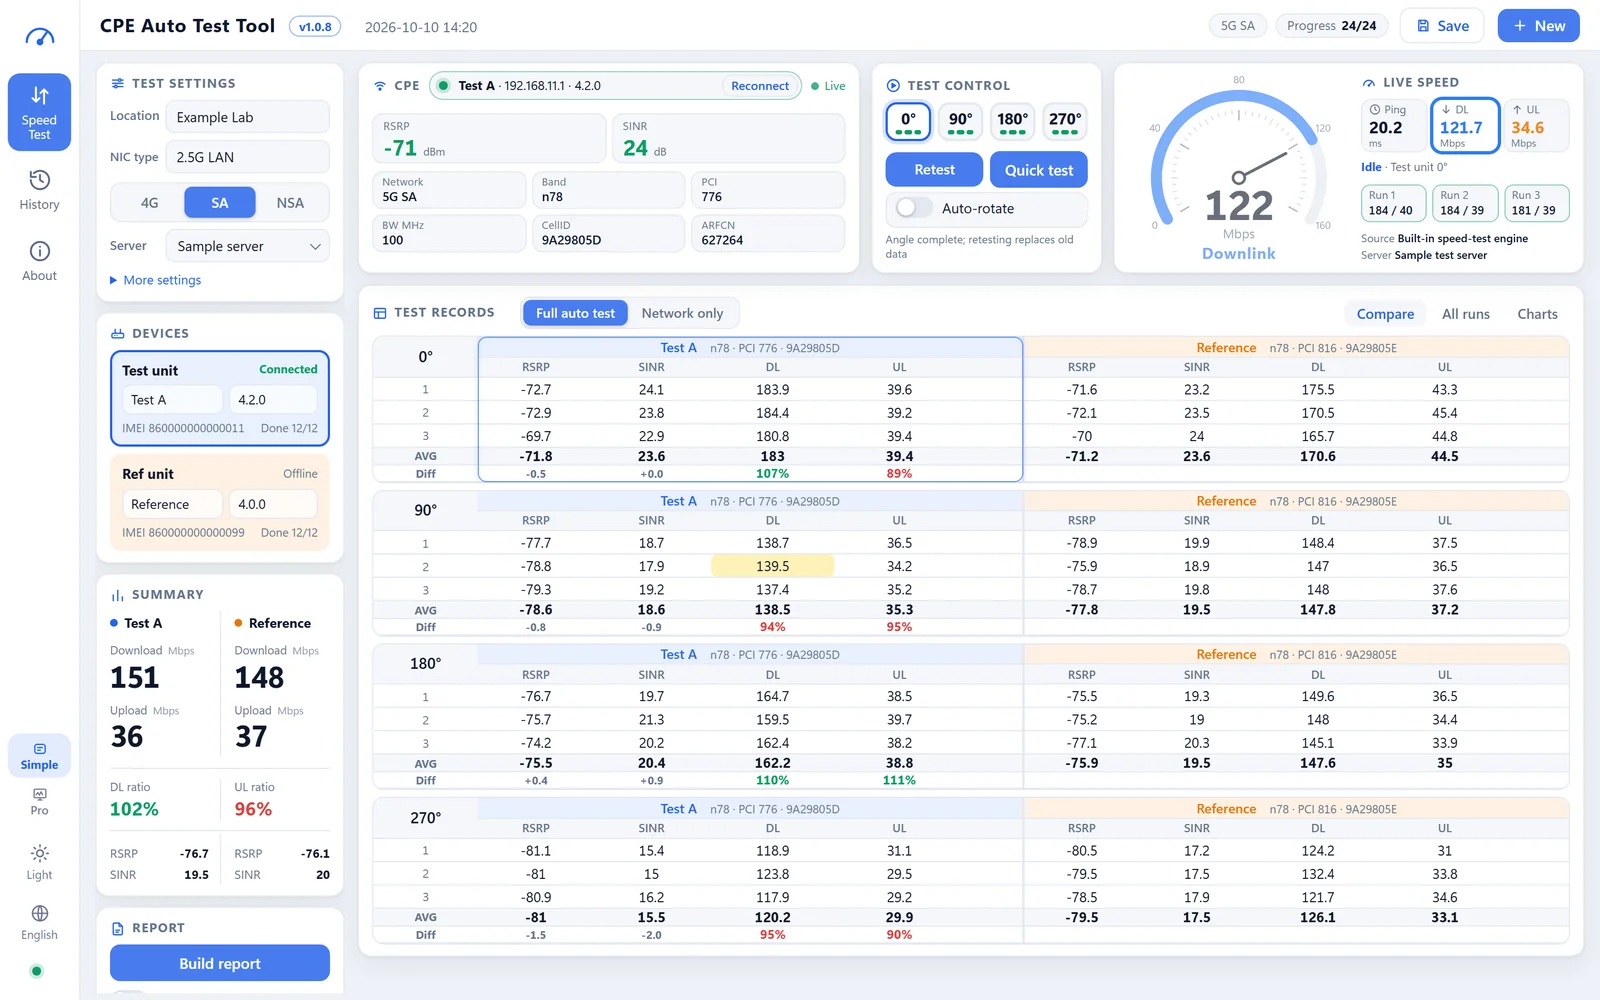This screenshot has height=1000, width=1600.
Task: Select the 4G network mode
Action: pyautogui.click(x=149, y=203)
